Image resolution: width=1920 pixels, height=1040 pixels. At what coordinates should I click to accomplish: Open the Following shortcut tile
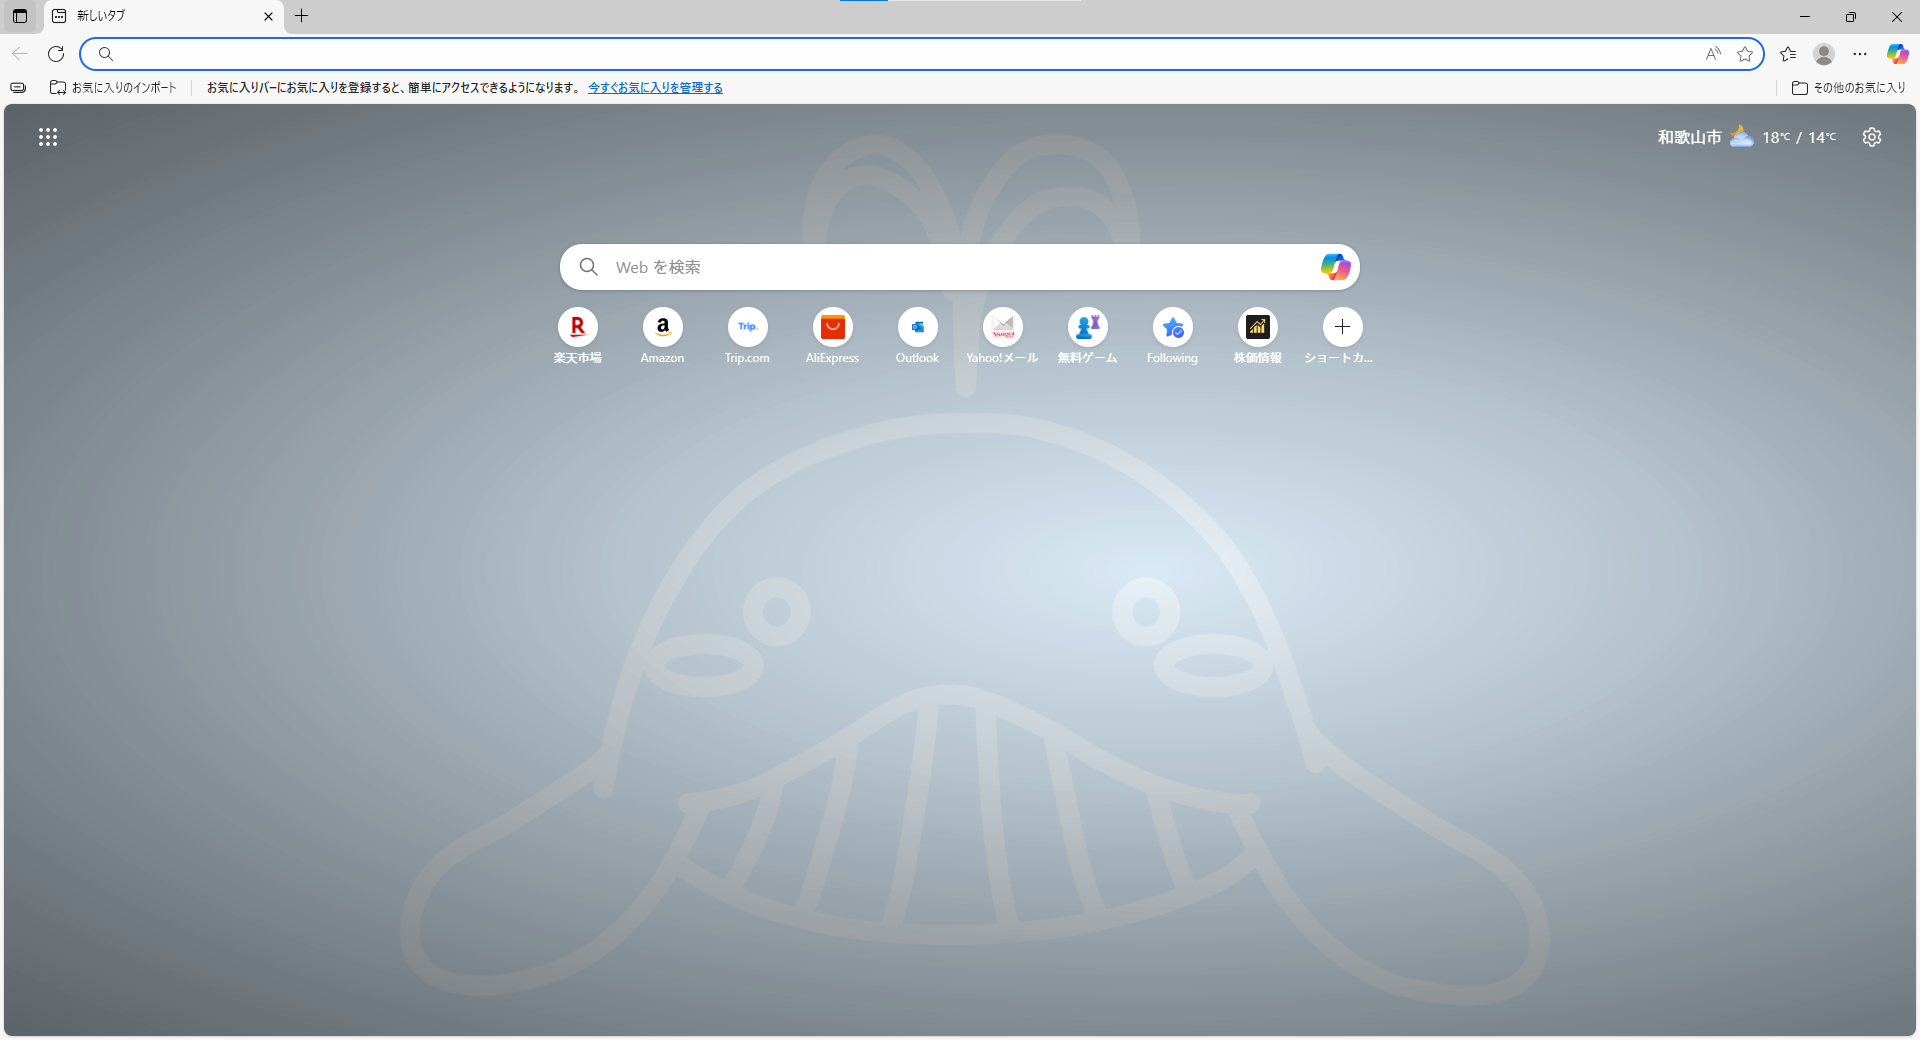click(x=1172, y=327)
